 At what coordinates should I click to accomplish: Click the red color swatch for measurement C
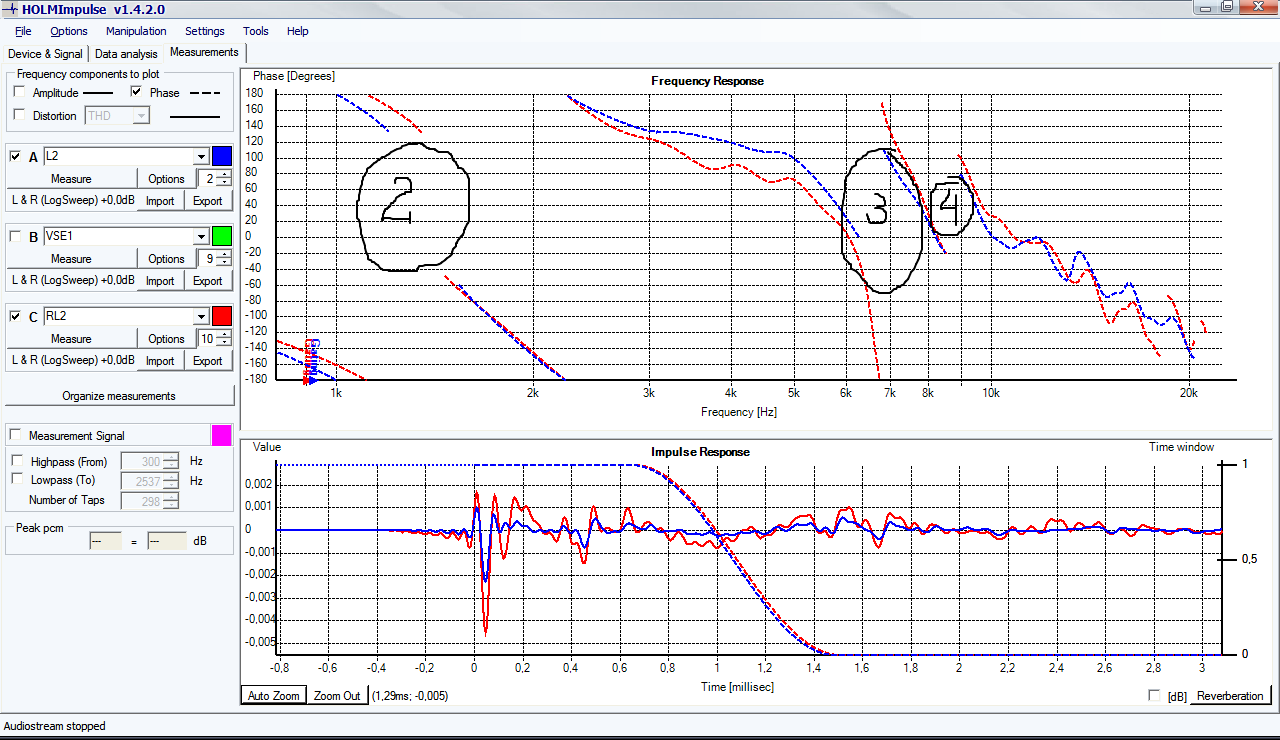pyautogui.click(x=222, y=316)
